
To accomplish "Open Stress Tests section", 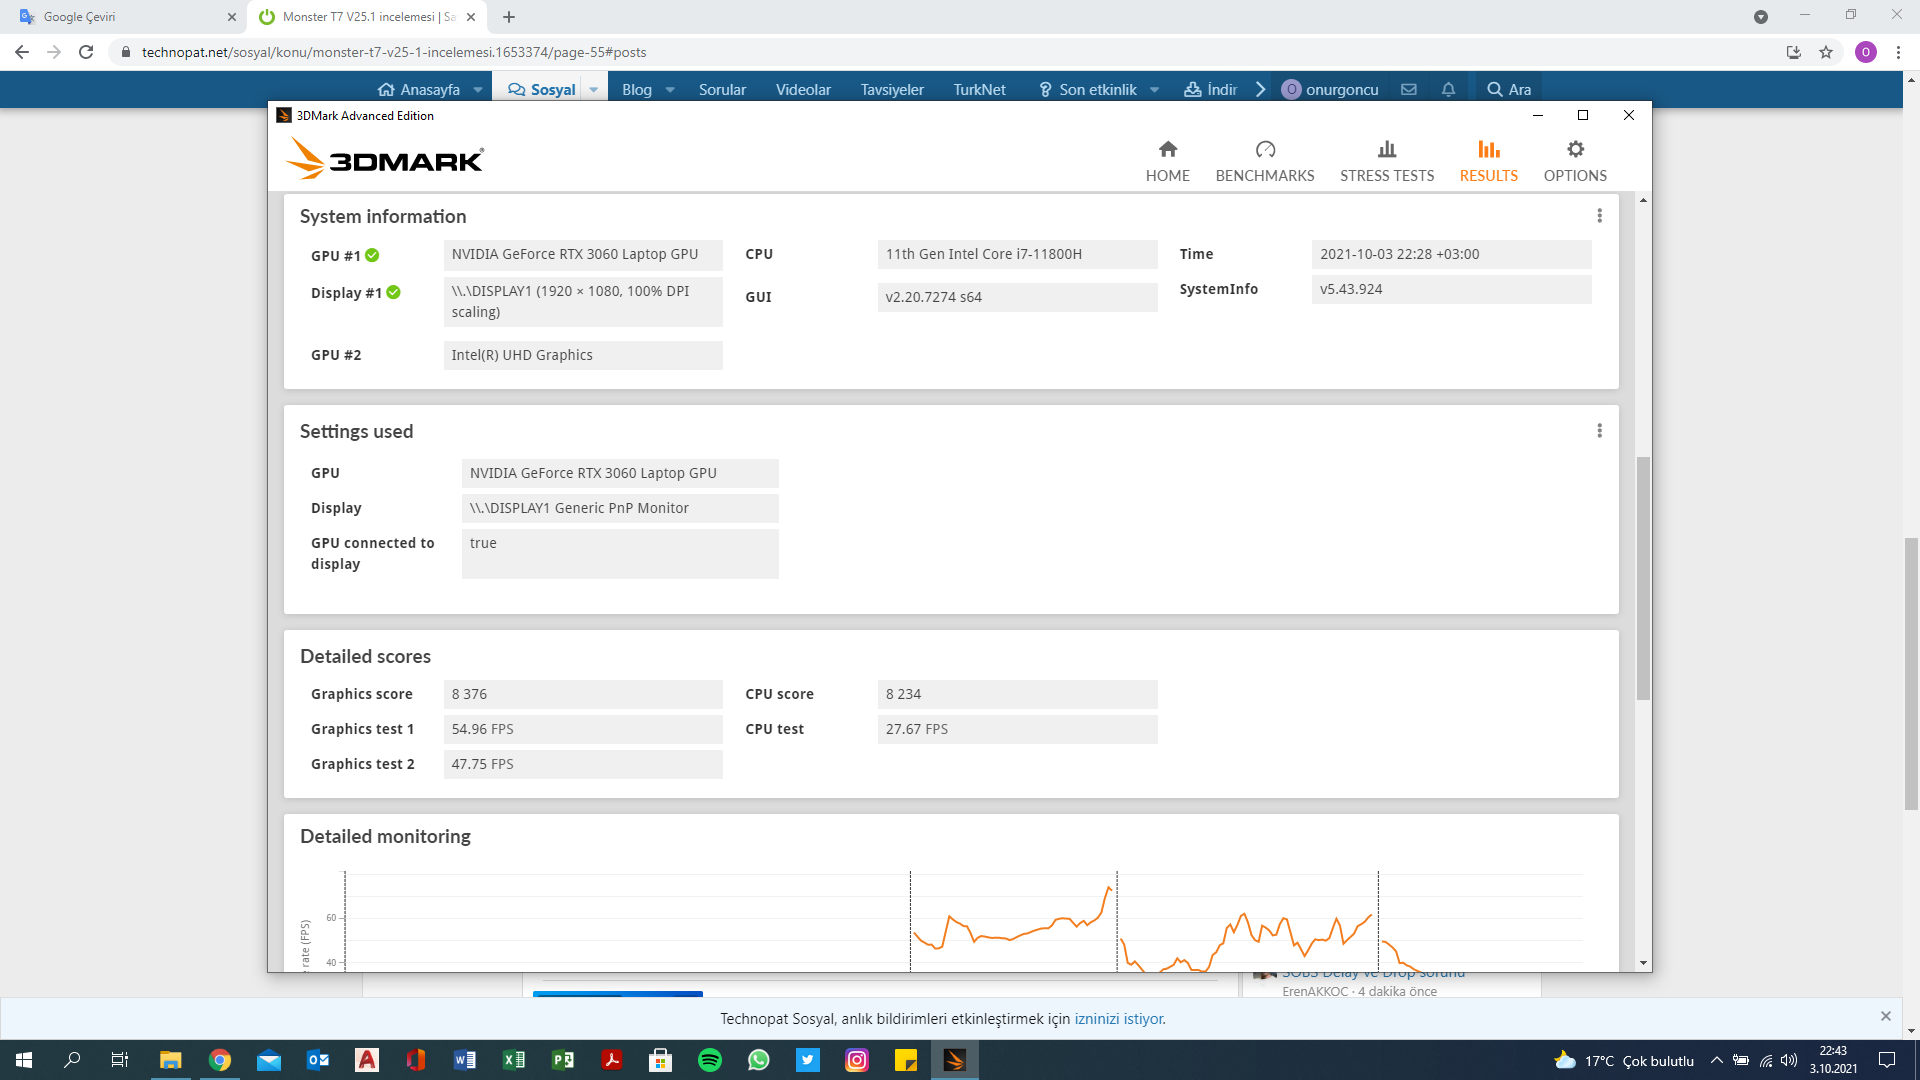I will coord(1386,161).
